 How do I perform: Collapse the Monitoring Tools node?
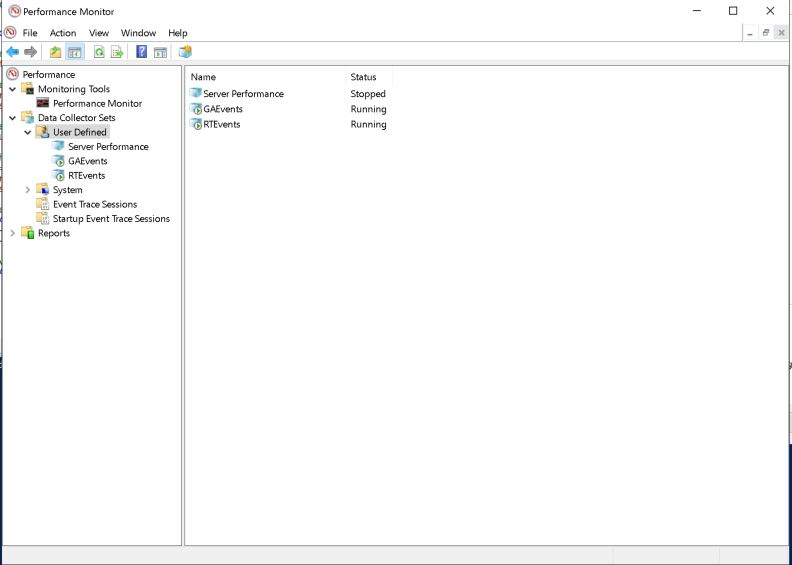13,89
